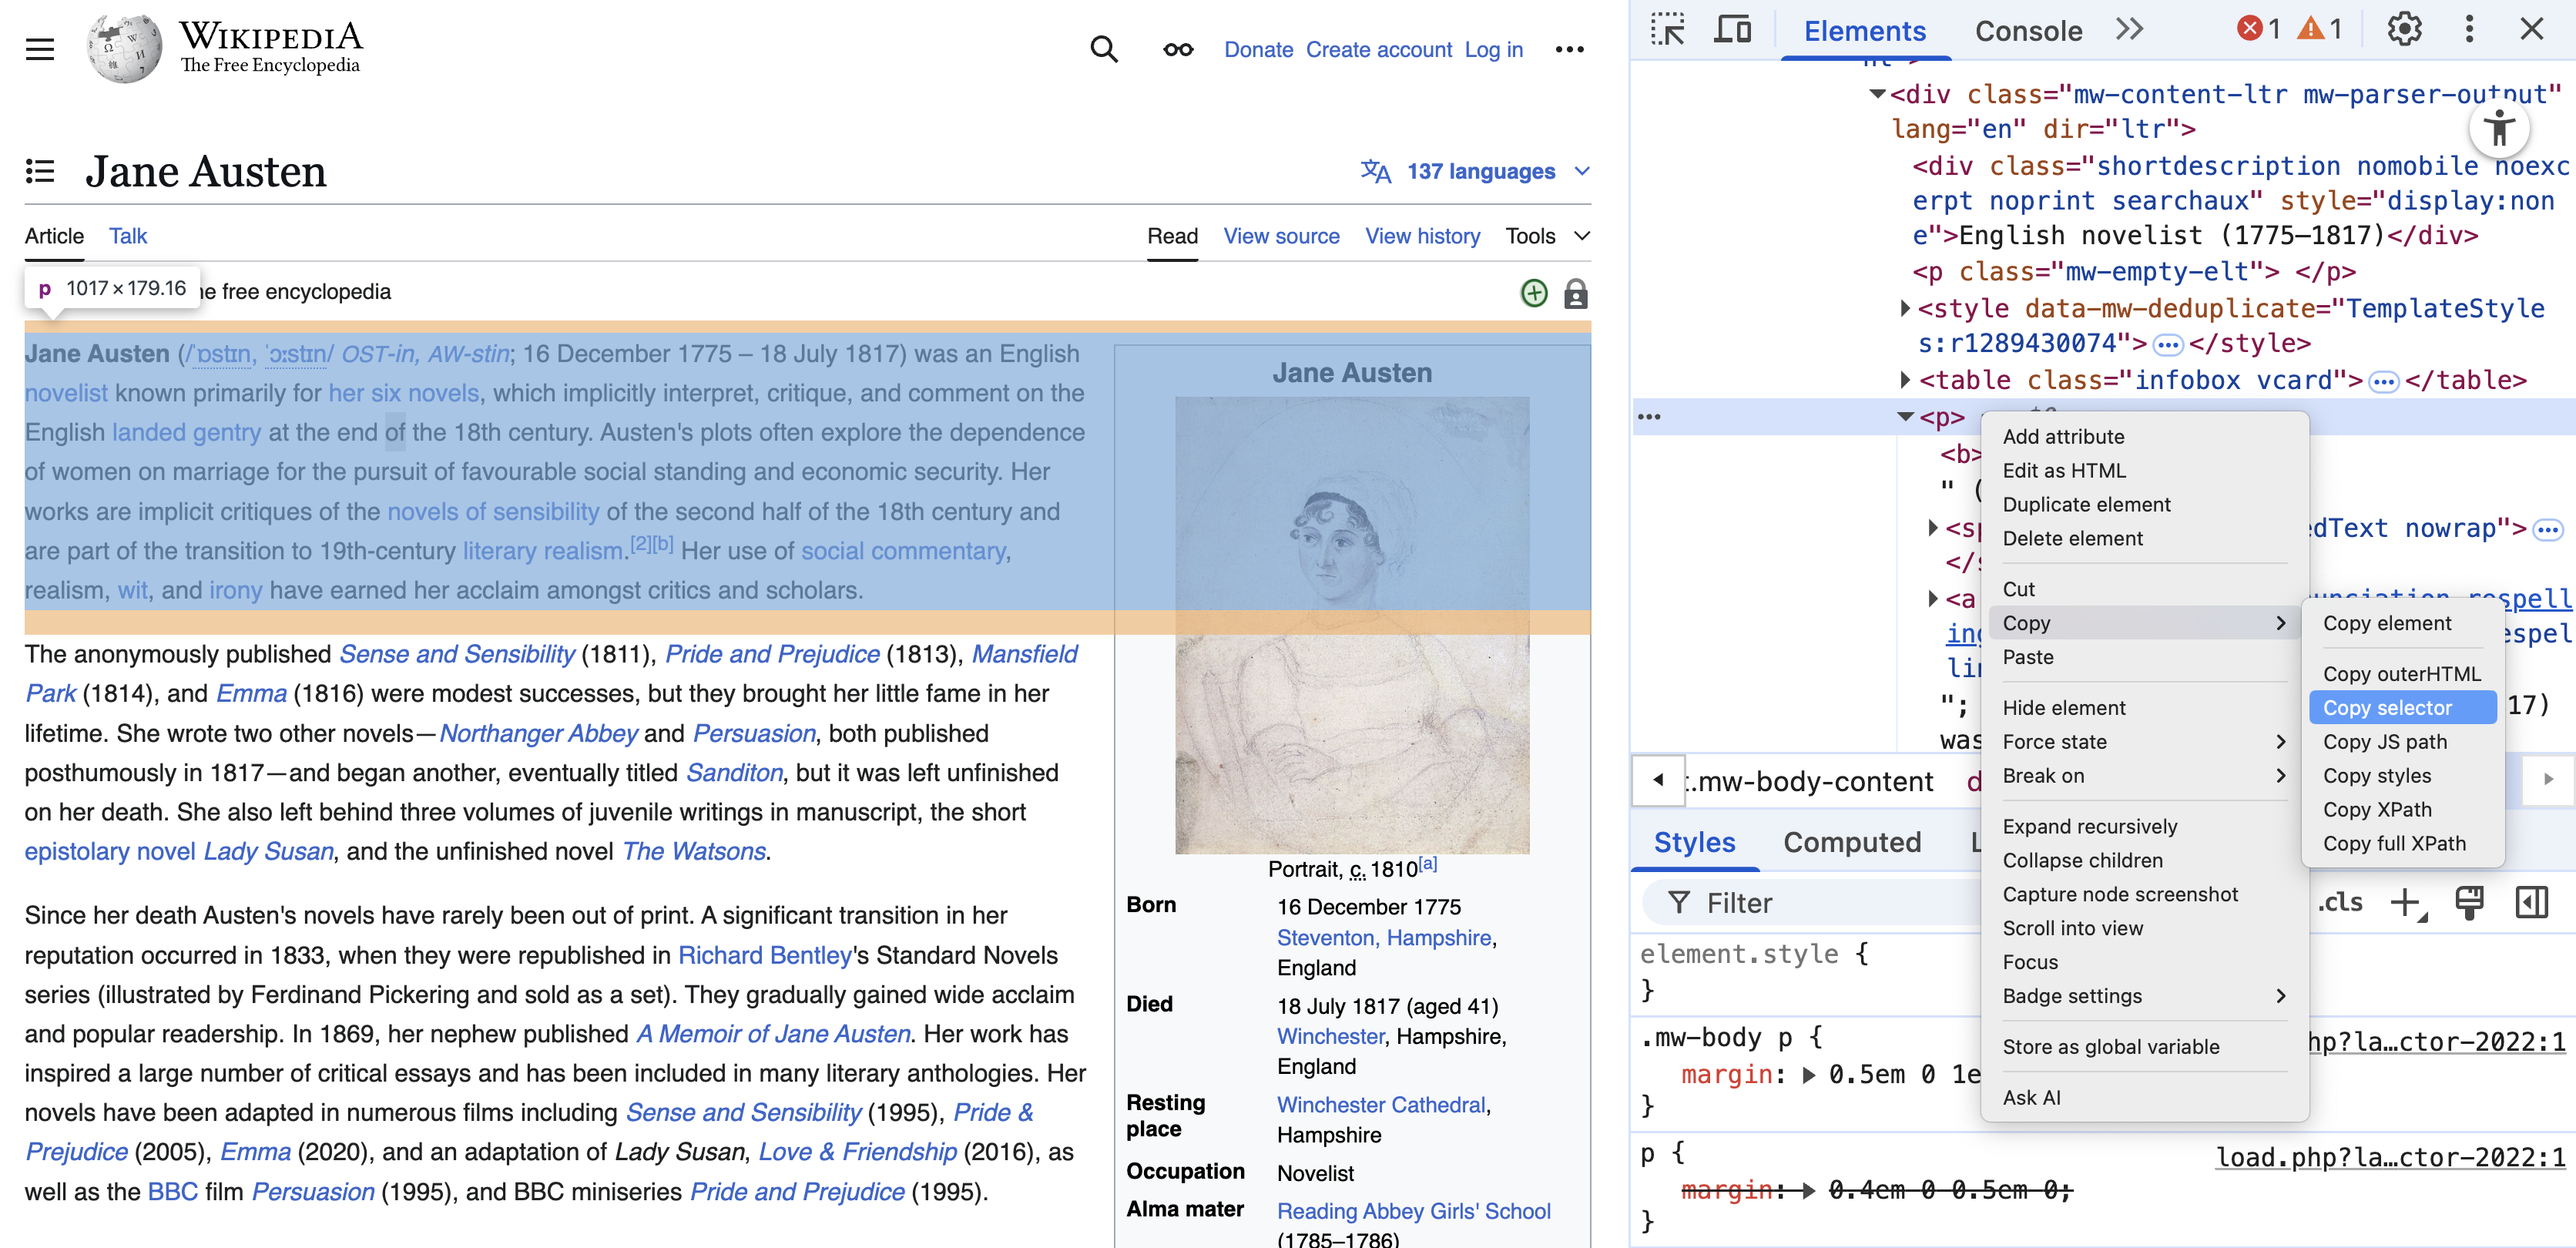Click the View history link
This screenshot has height=1248, width=2576.
tap(1422, 236)
